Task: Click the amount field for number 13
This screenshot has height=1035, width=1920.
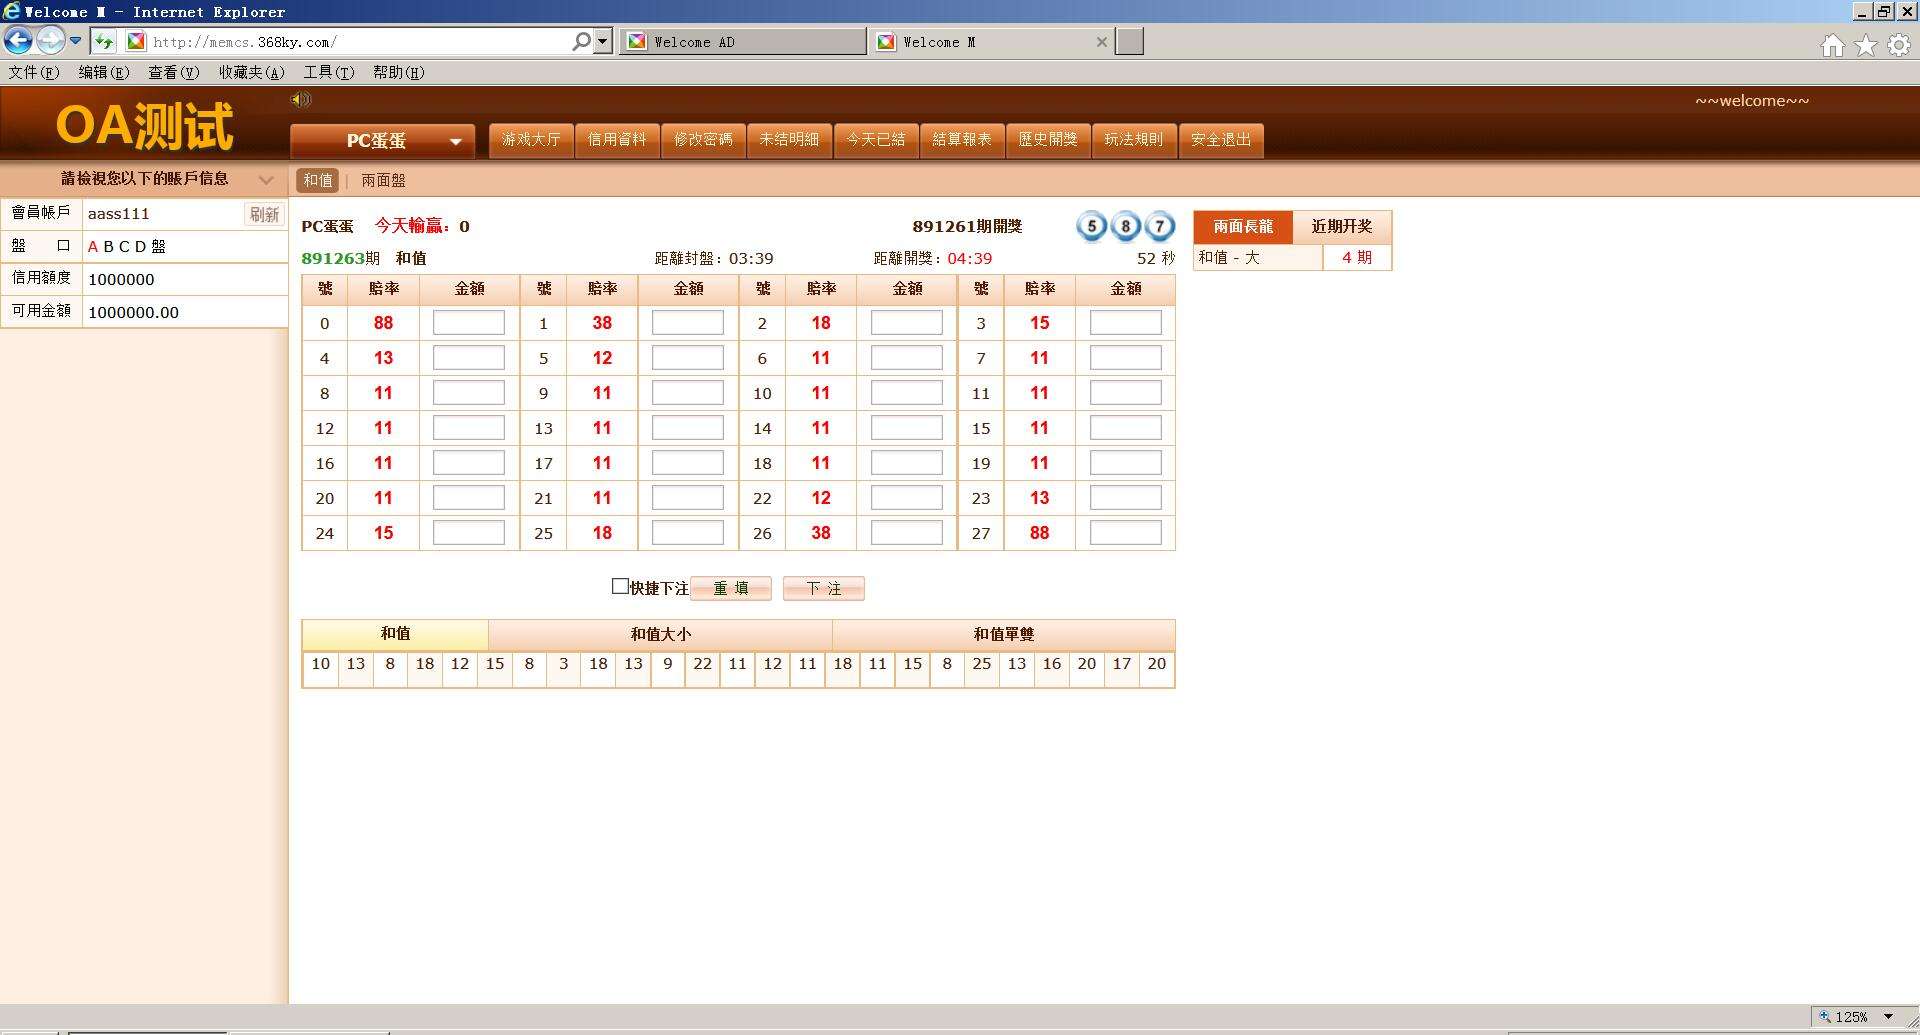Action: [x=688, y=428]
